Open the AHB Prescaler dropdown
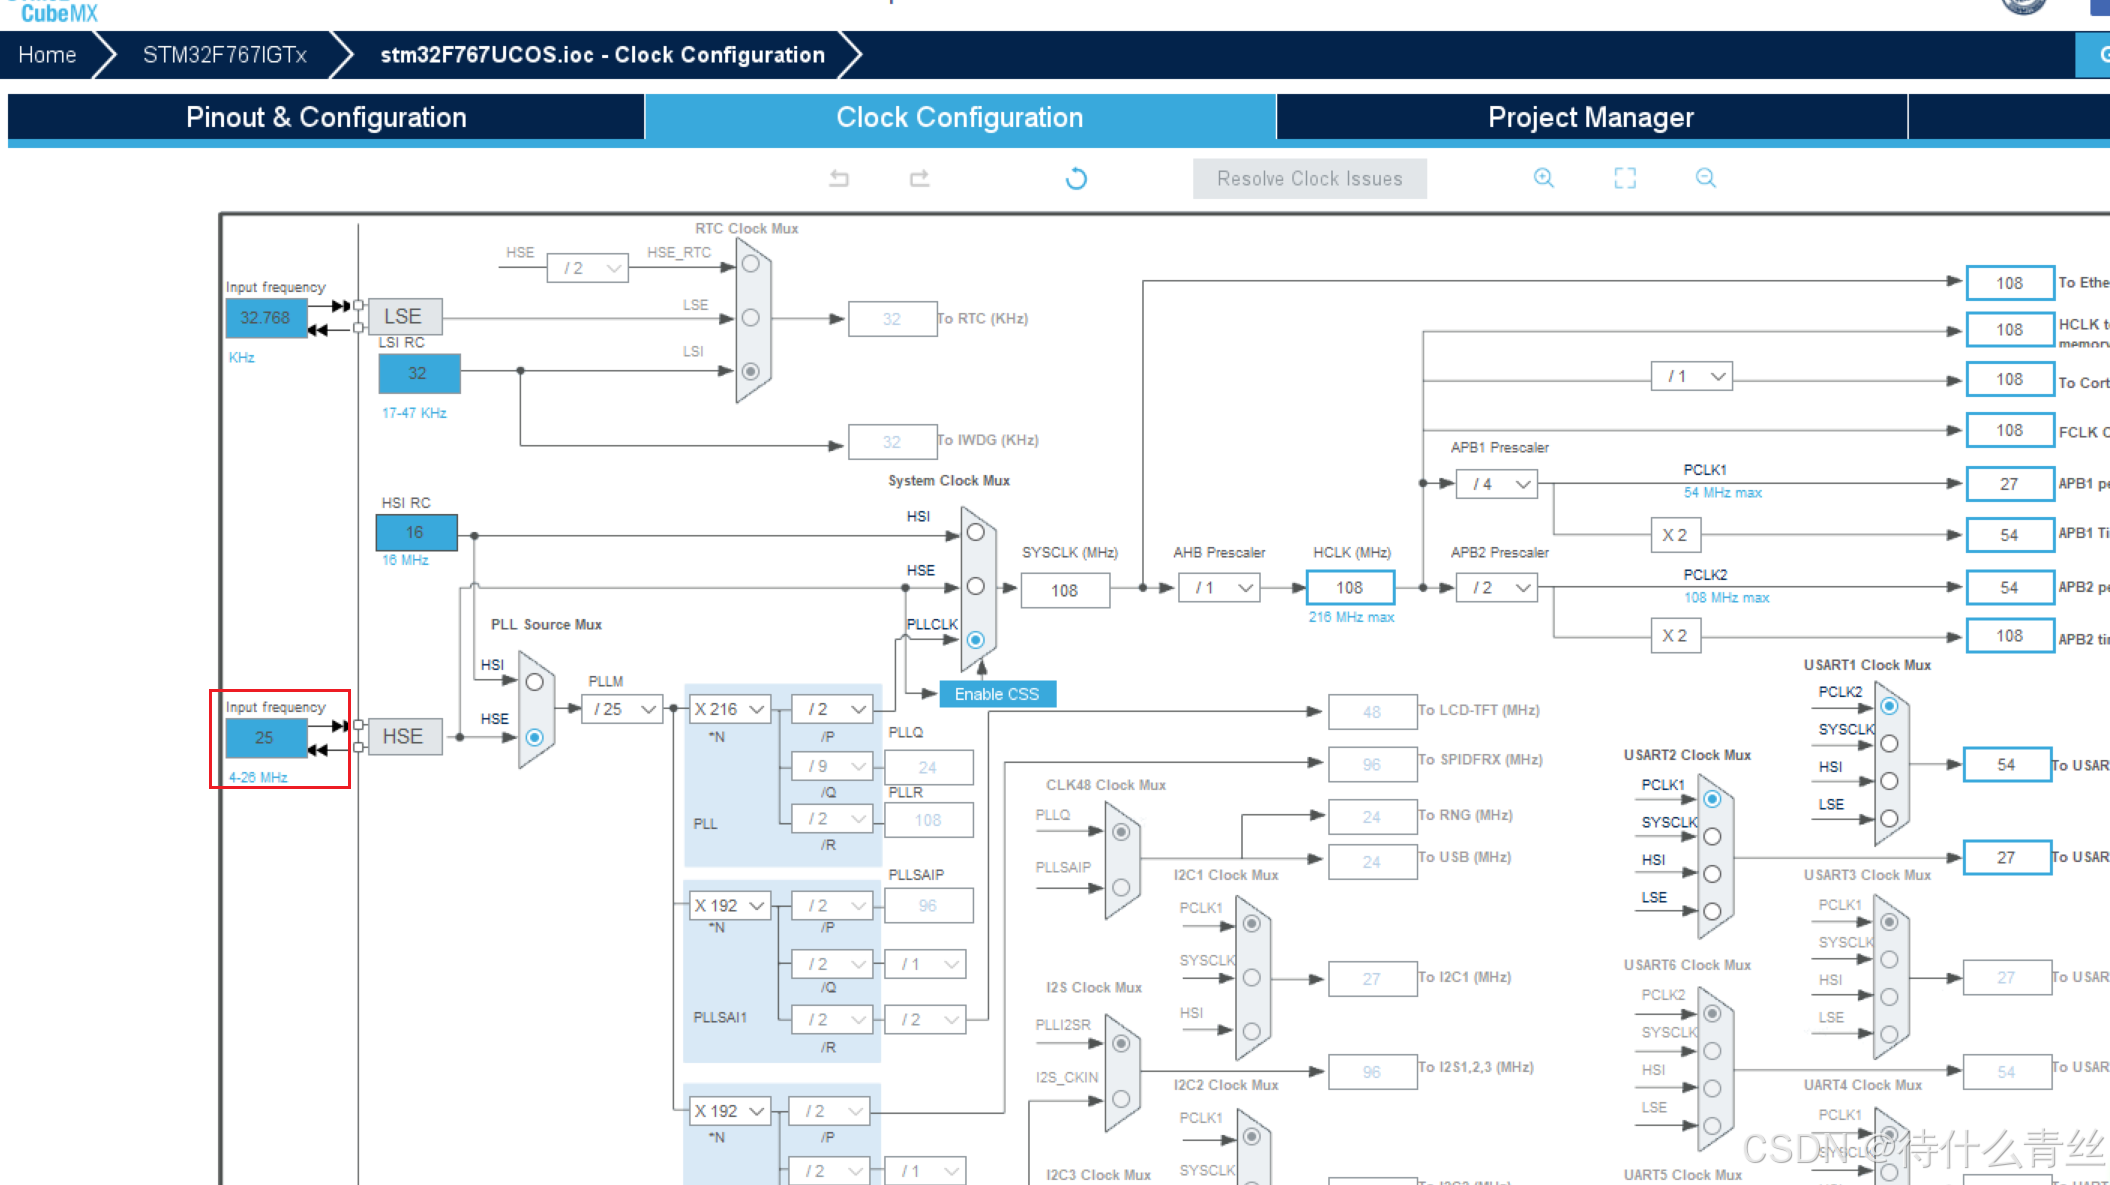Viewport: 2110px width, 1185px height. click(x=1219, y=588)
